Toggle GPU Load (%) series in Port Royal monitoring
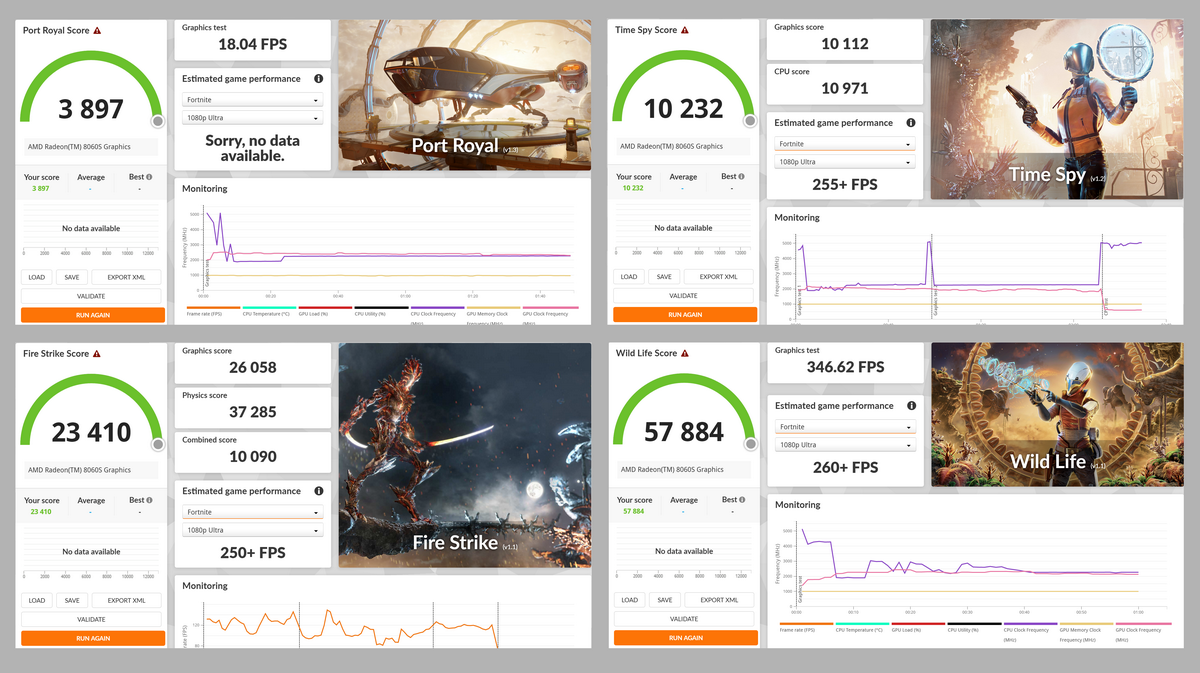 [x=325, y=311]
